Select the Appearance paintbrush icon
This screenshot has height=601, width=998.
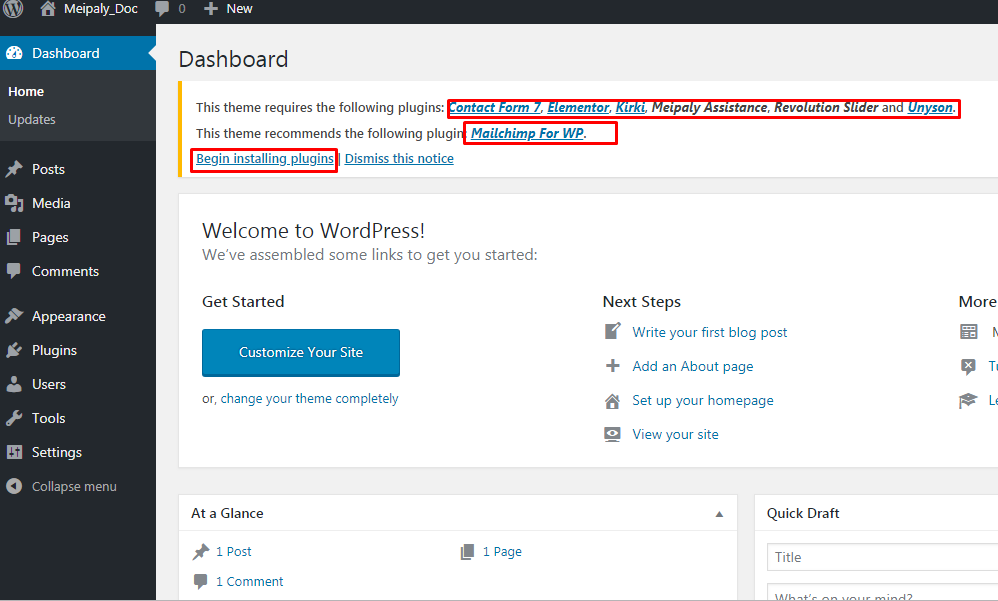click(14, 316)
